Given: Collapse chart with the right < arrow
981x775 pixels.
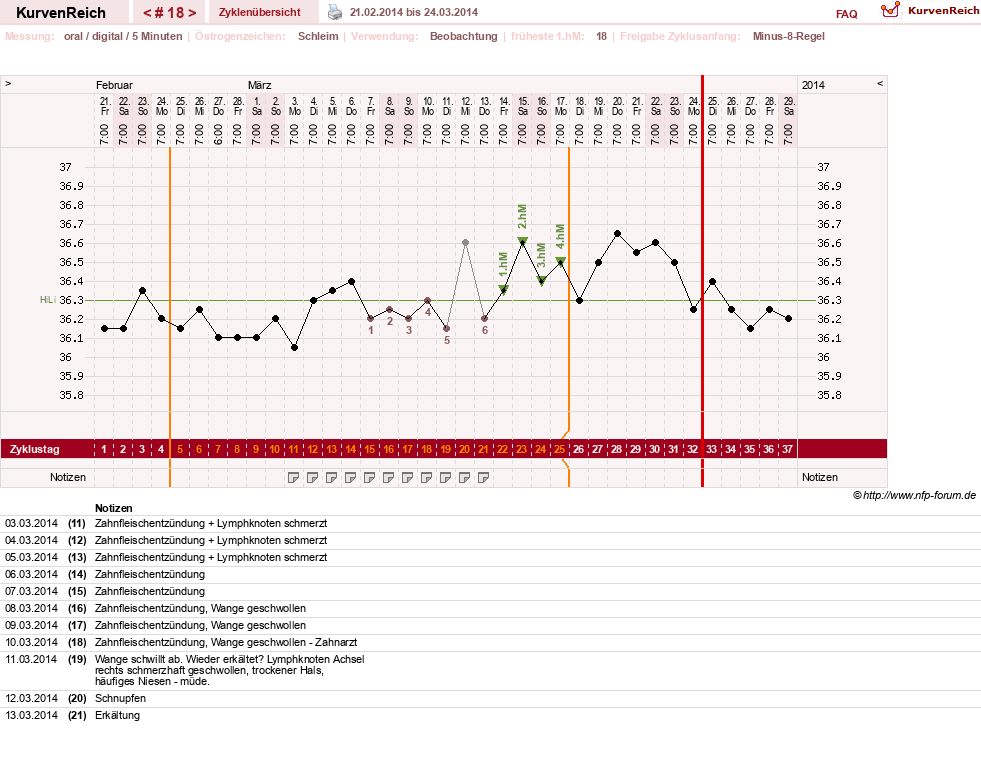Looking at the screenshot, I should click(x=880, y=83).
